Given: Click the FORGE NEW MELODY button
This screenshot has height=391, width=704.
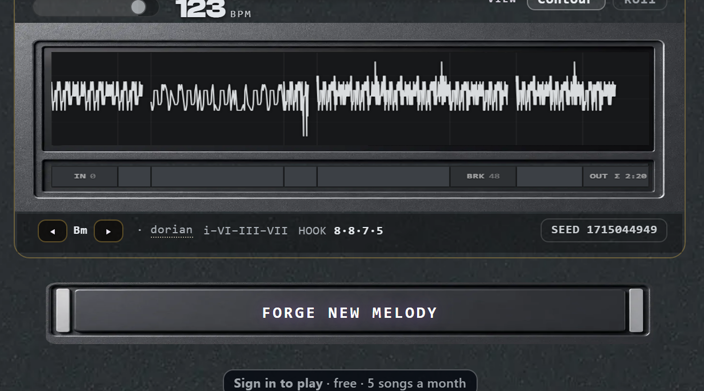Looking at the screenshot, I should [349, 312].
